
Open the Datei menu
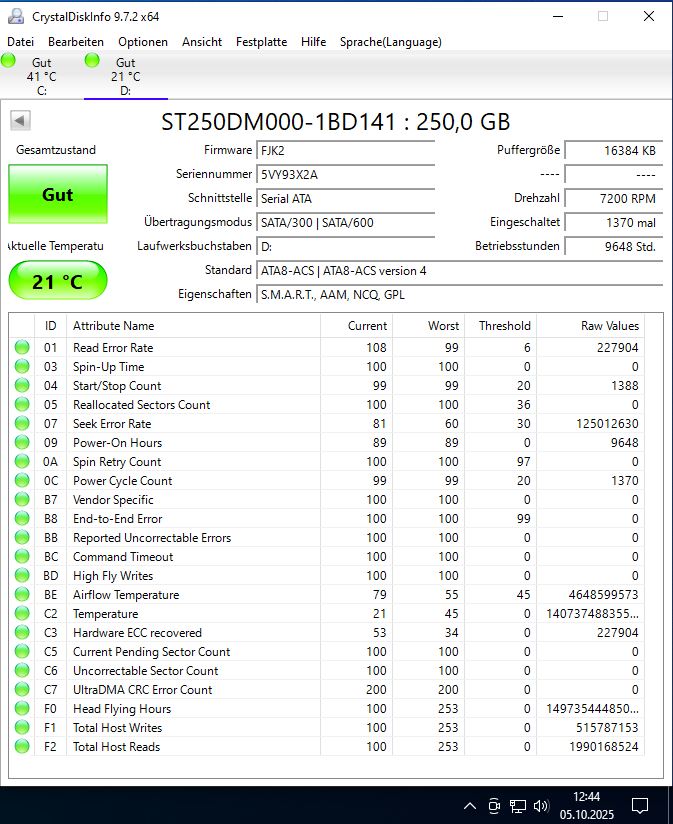pyautogui.click(x=20, y=42)
